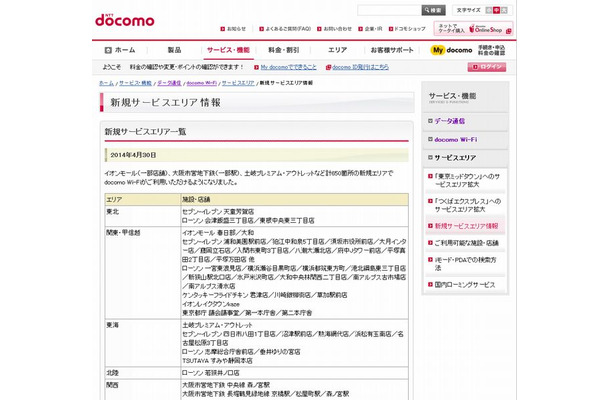Click the ホーム breadcrumb link
Viewport: 610px width, 400px height.
click(x=106, y=83)
